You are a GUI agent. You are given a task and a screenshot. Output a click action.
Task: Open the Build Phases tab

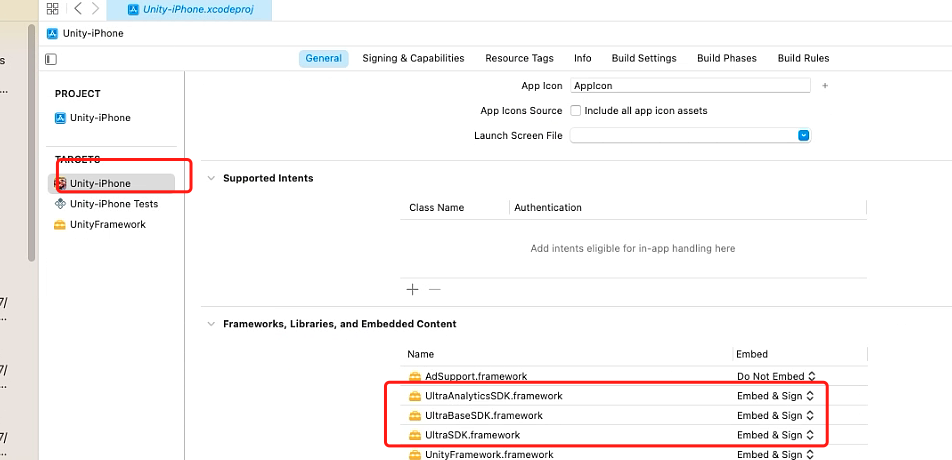(x=727, y=58)
